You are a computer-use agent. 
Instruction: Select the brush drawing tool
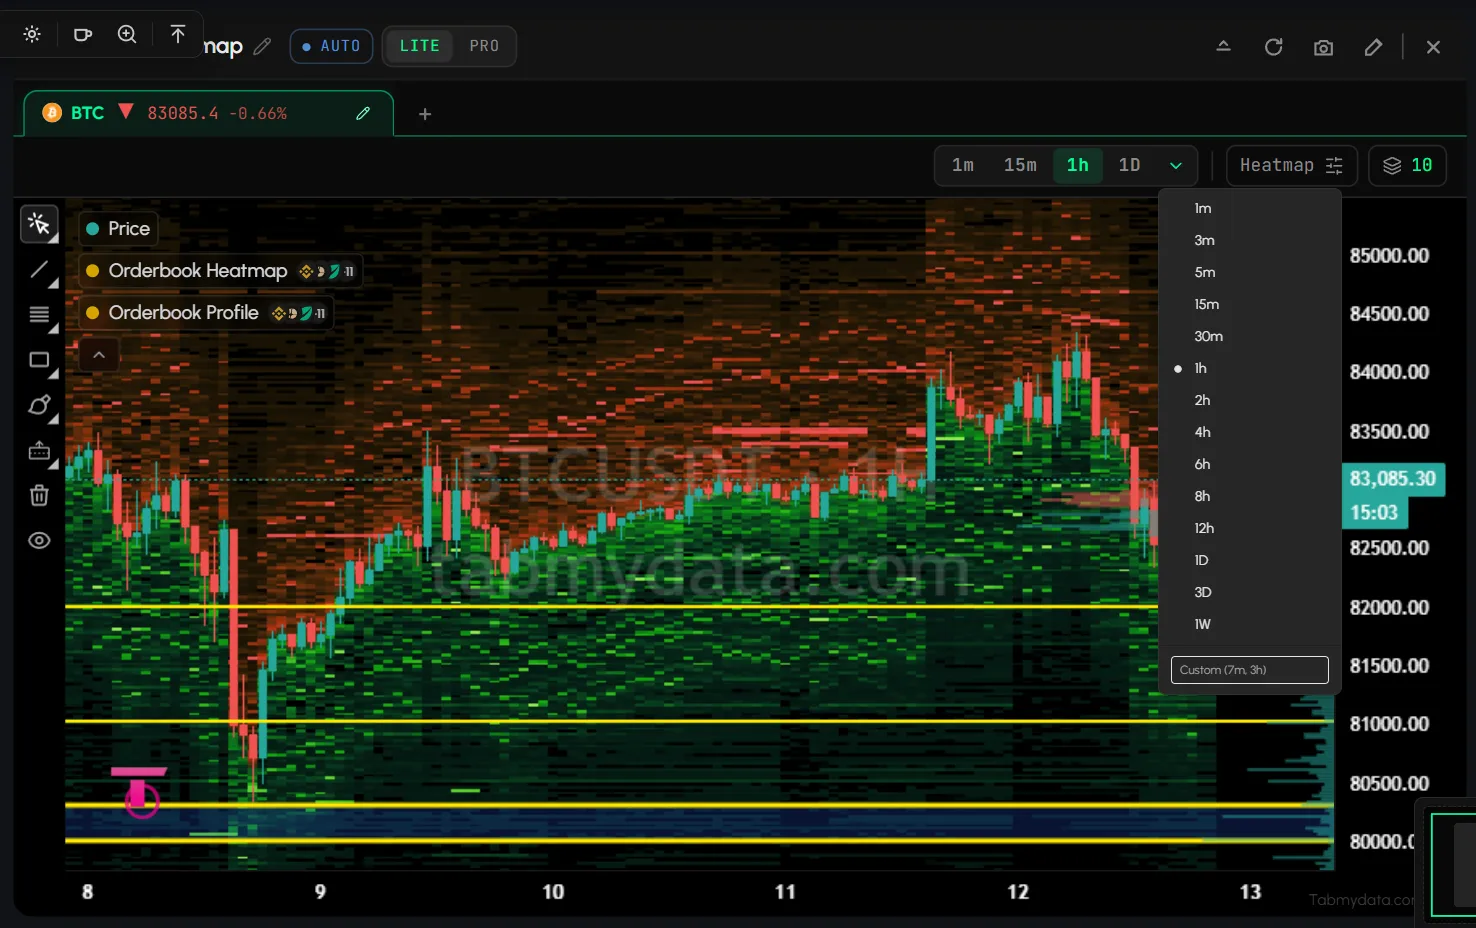click(x=39, y=405)
